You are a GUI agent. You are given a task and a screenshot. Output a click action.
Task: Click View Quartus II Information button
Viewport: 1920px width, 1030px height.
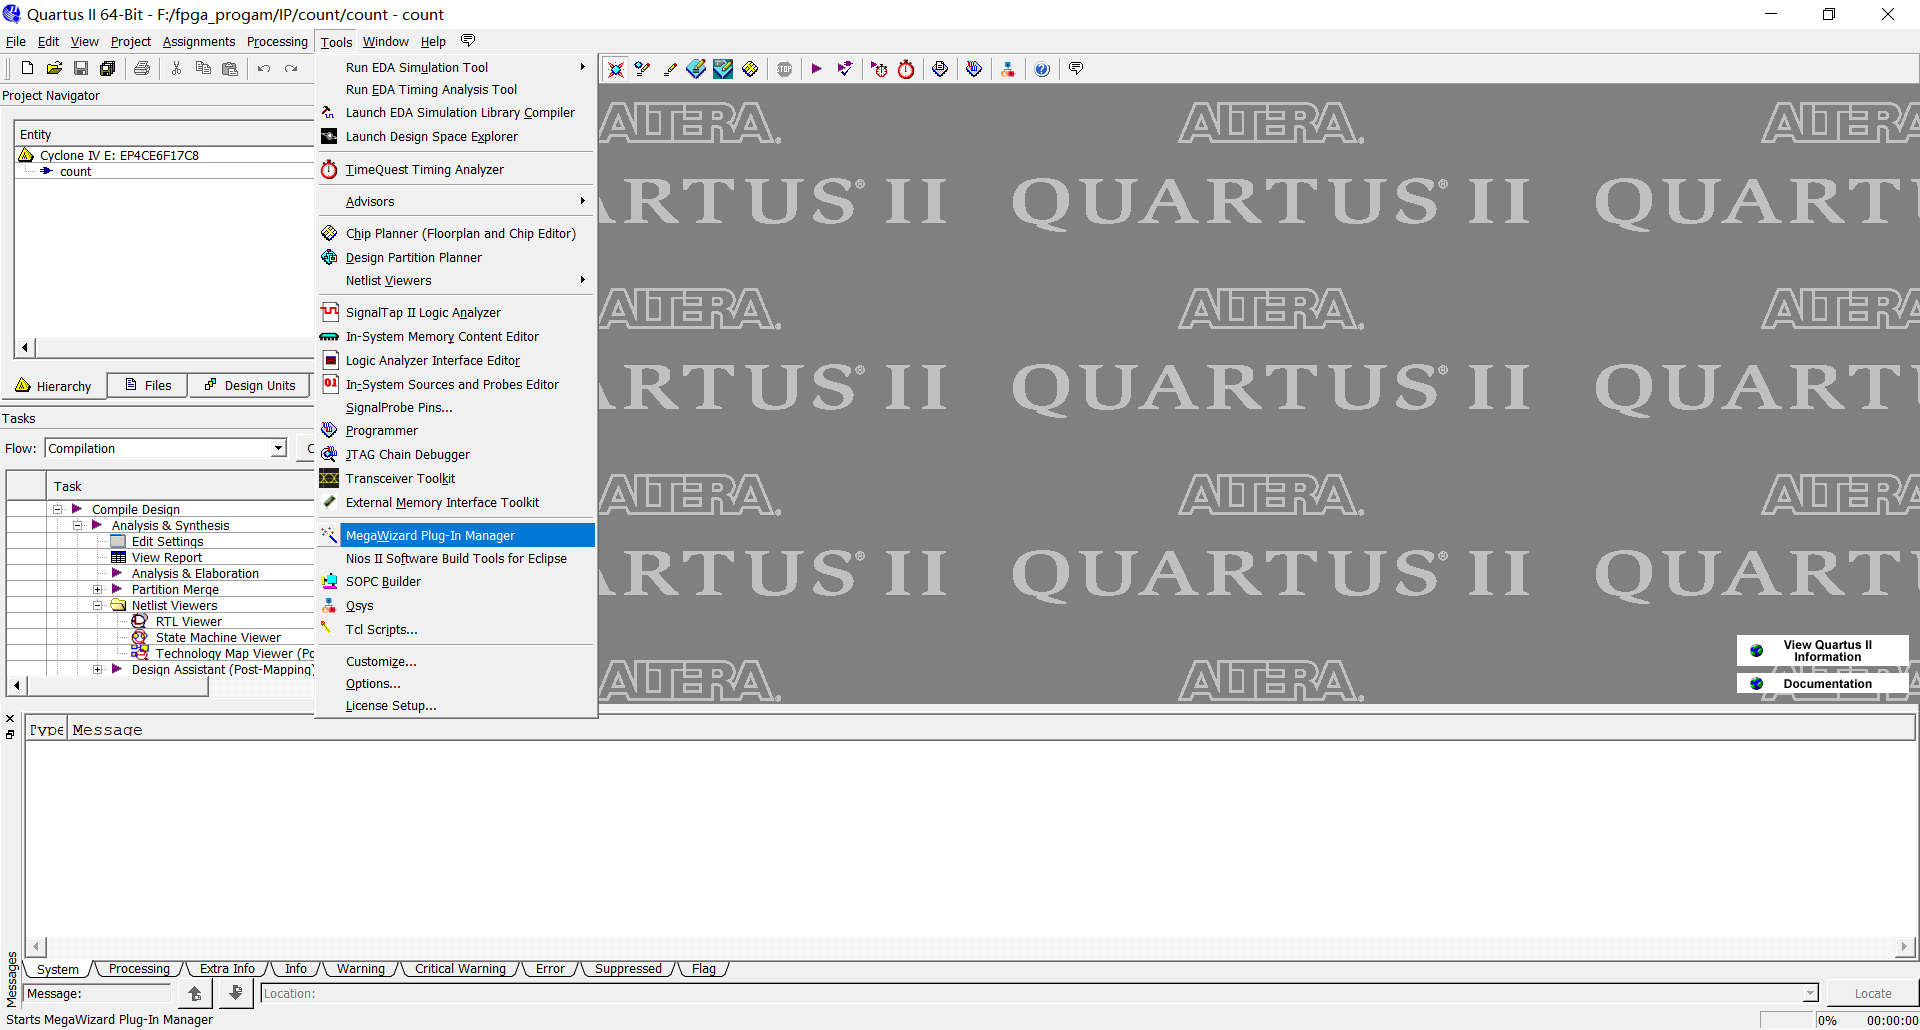(1822, 651)
